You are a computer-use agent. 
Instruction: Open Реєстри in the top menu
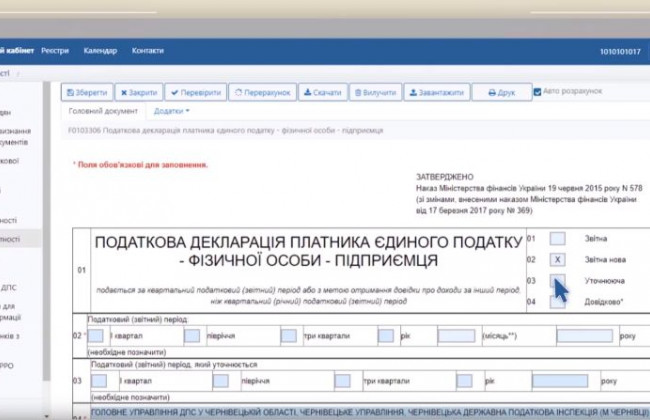click(x=55, y=51)
